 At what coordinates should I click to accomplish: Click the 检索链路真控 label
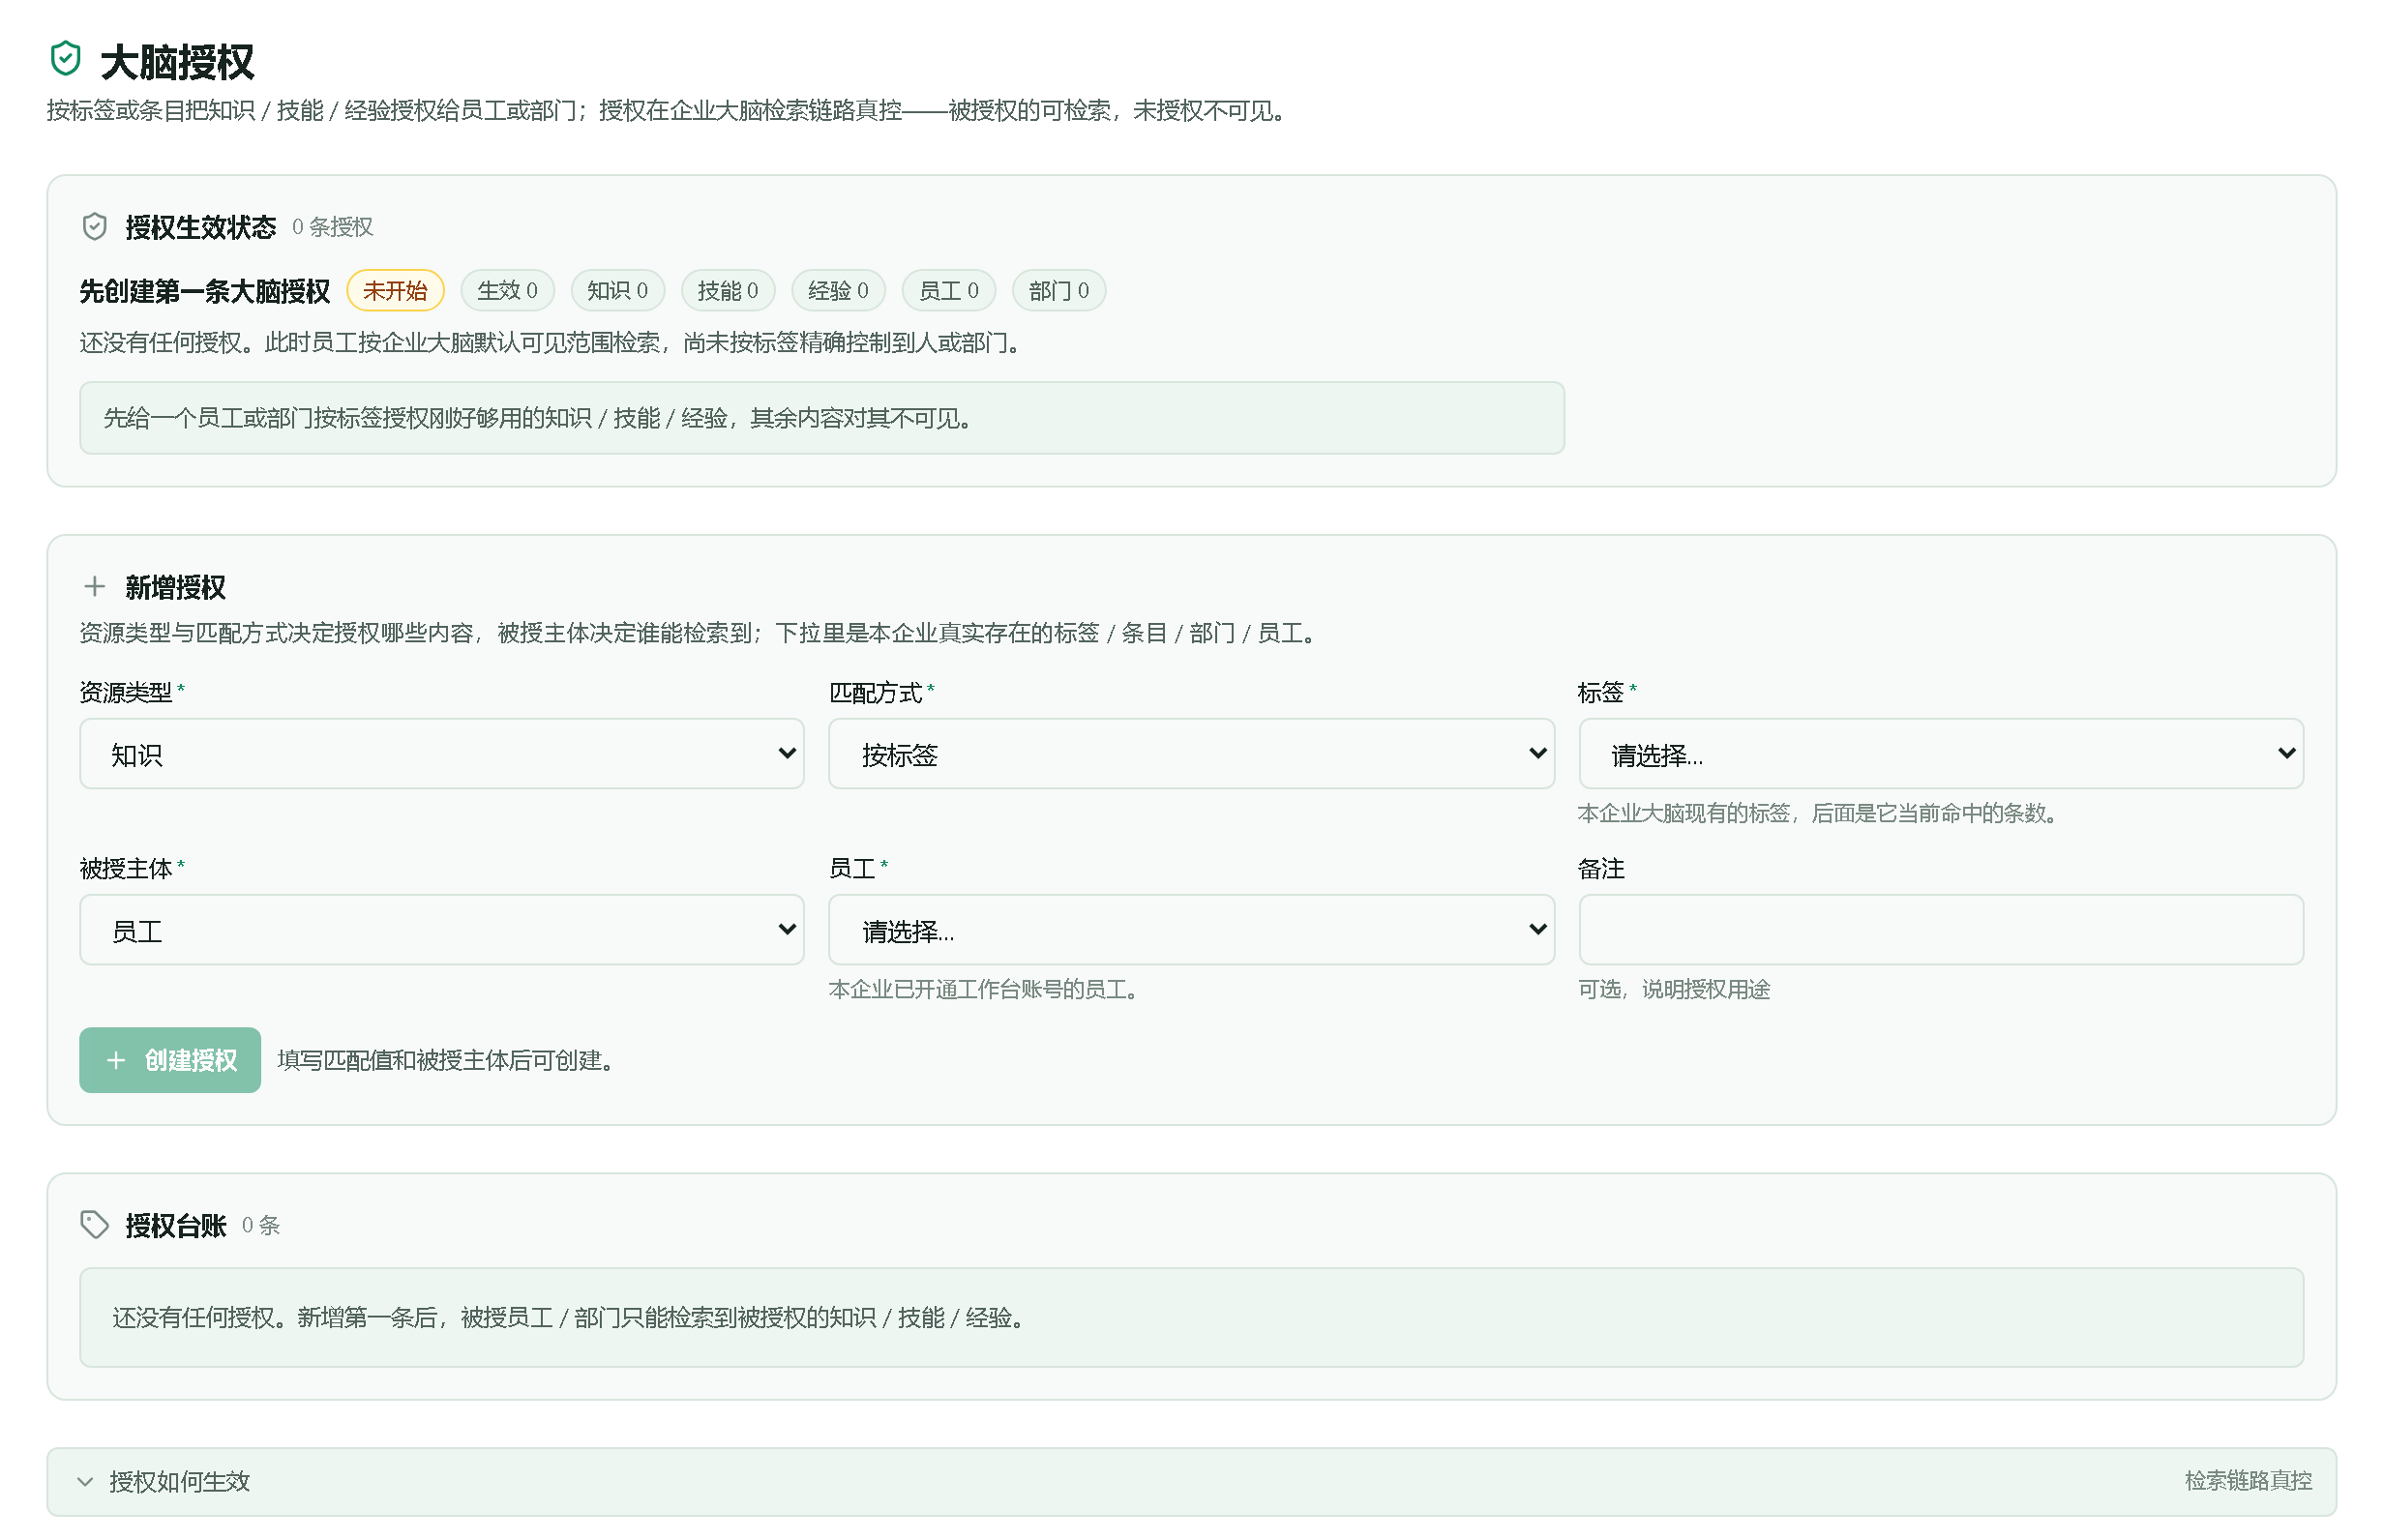coord(2248,1481)
